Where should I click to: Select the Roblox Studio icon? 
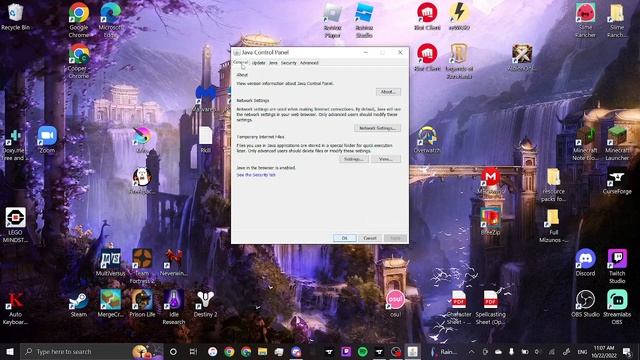364,20
